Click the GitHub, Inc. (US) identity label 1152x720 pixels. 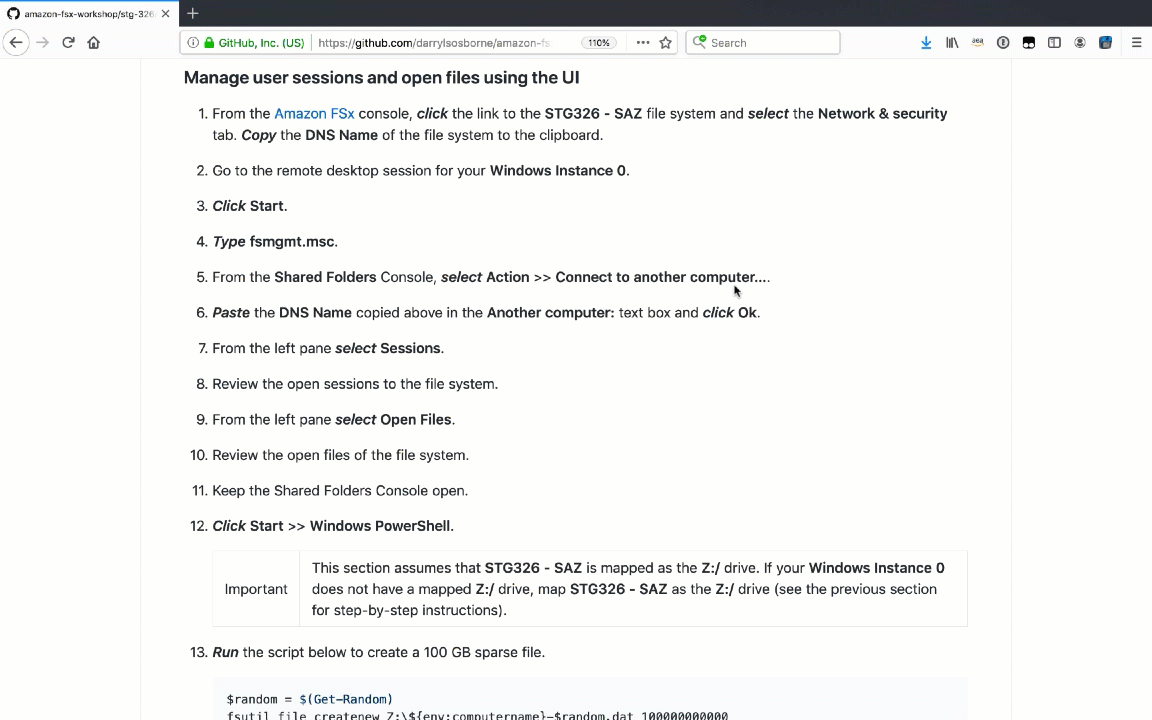261,43
